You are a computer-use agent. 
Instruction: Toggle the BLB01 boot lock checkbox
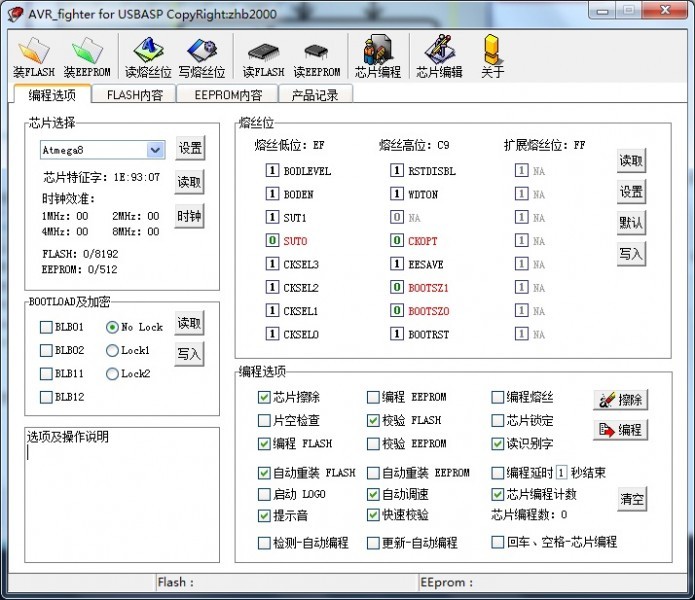click(46, 327)
